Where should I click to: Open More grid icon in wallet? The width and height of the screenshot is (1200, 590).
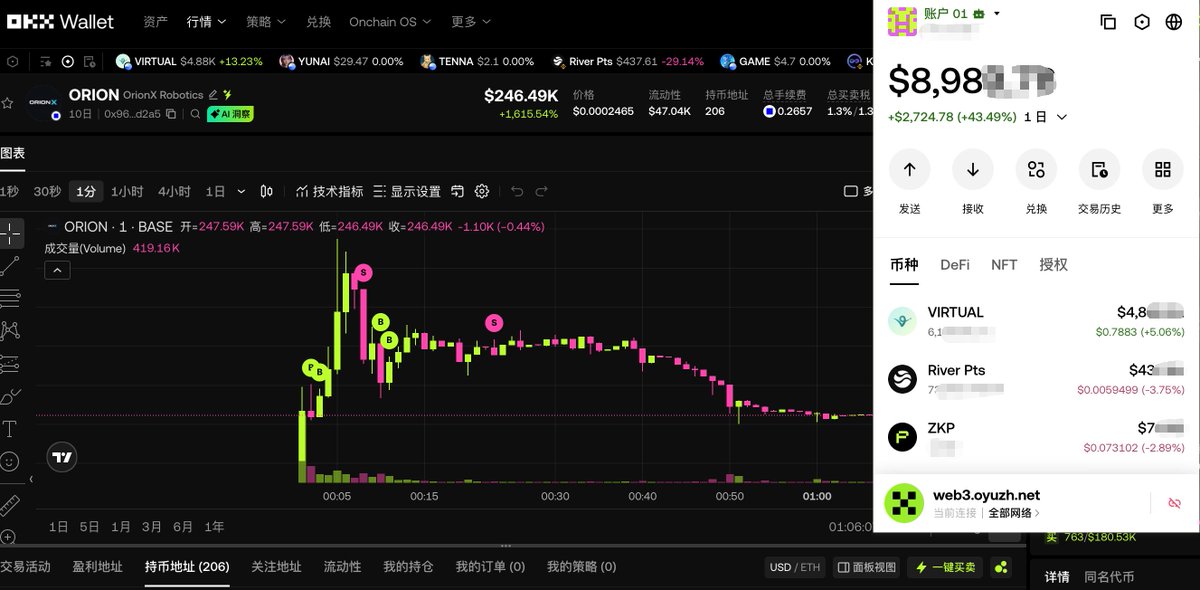pyautogui.click(x=1162, y=169)
